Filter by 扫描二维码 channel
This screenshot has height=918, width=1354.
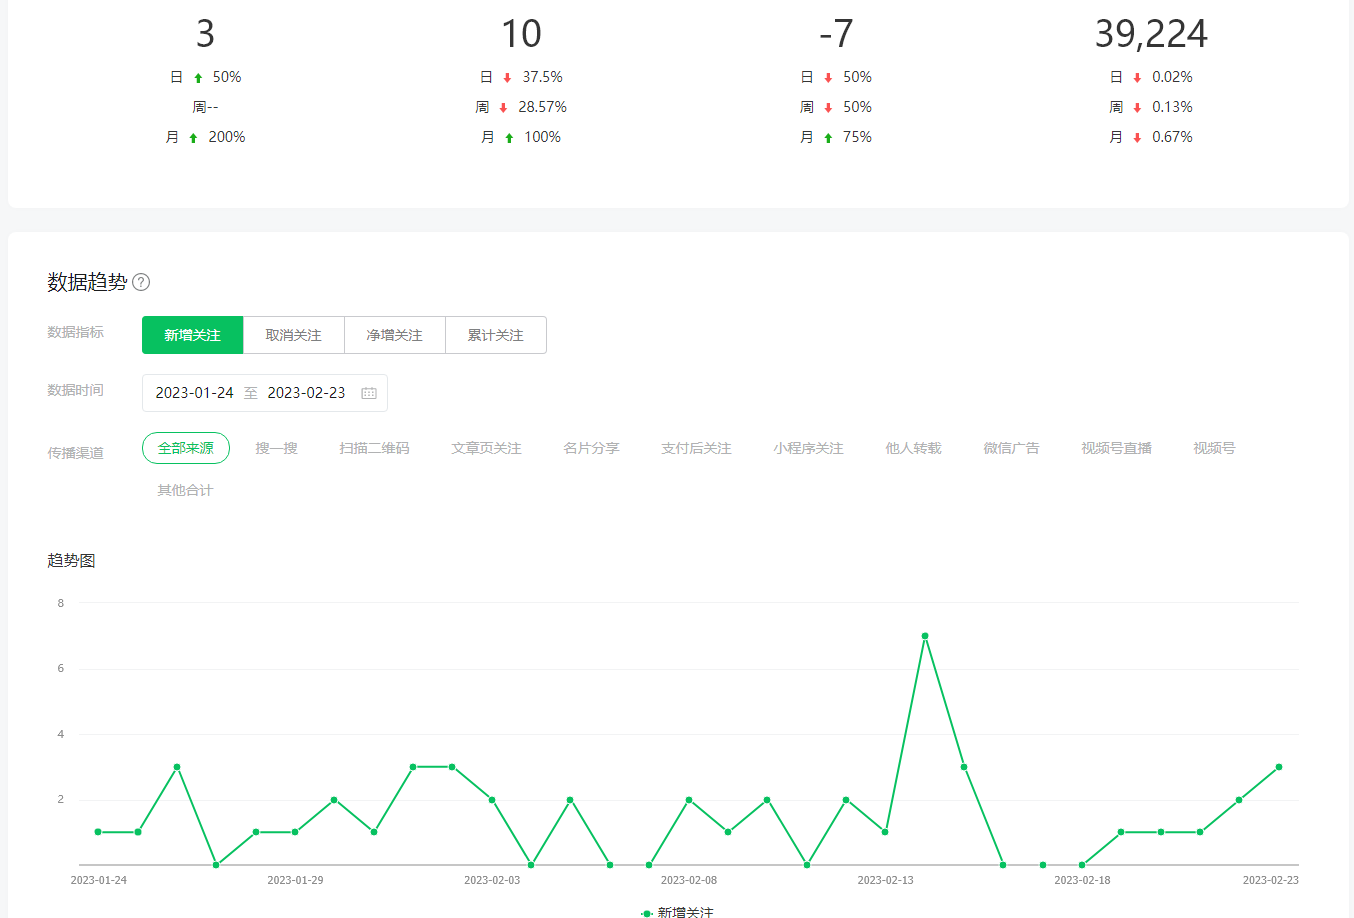(x=374, y=448)
